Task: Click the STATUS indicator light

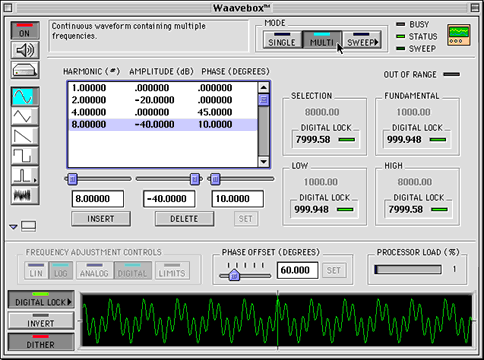Action: pyautogui.click(x=400, y=36)
